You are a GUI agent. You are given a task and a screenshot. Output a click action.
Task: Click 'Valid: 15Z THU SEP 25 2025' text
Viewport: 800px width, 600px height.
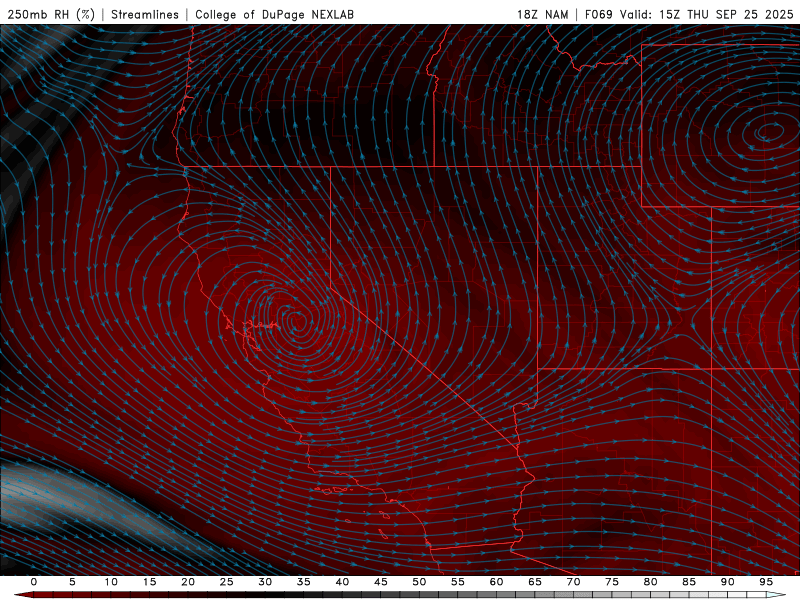tap(707, 14)
